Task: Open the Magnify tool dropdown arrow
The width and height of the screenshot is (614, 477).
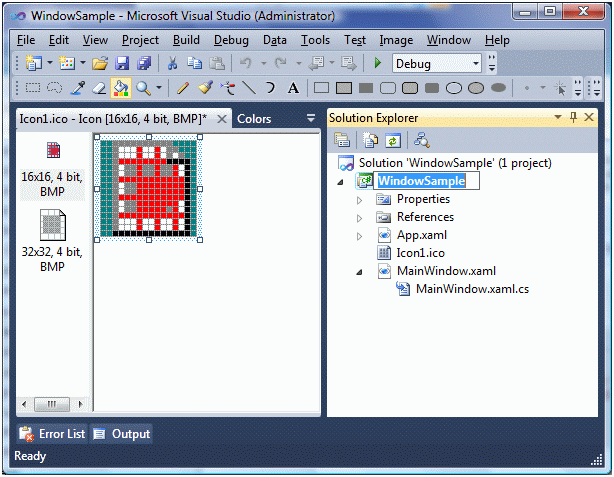Action: [x=159, y=88]
